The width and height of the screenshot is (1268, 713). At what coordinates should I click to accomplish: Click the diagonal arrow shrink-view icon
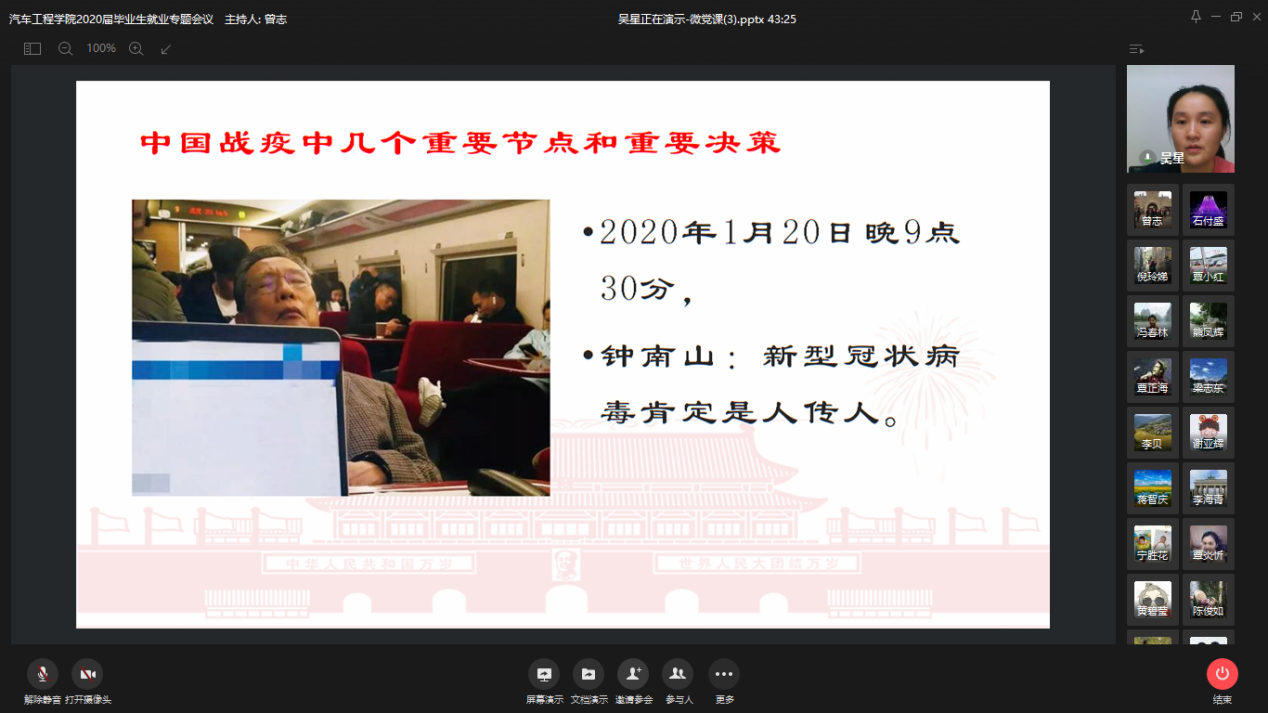tap(166, 48)
